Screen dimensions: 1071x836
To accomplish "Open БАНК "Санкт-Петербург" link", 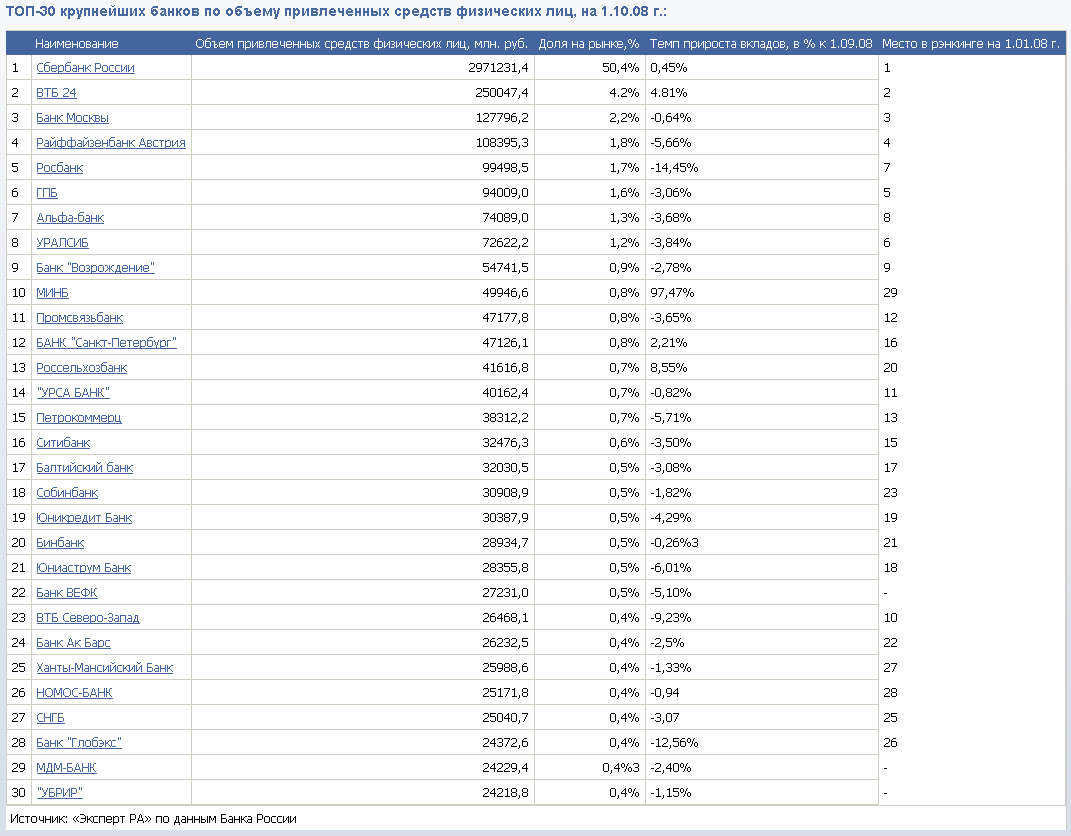I will [x=106, y=343].
